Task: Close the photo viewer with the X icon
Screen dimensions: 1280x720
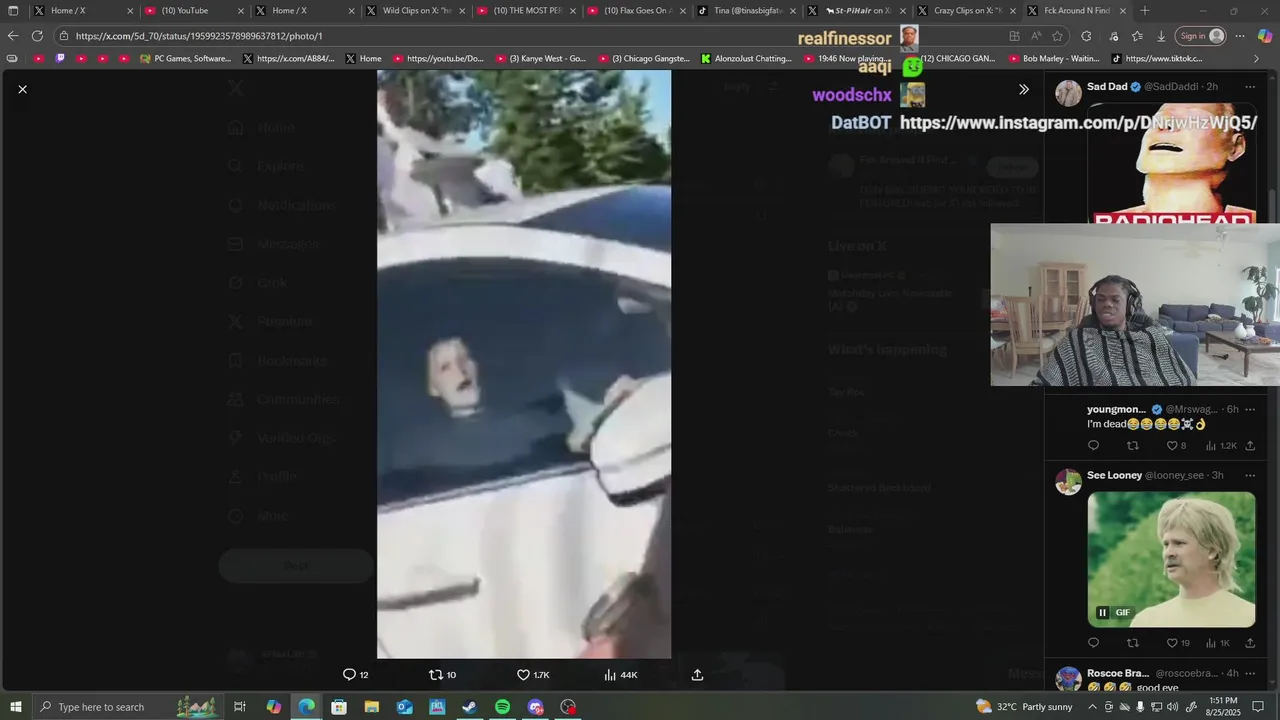Action: click(22, 89)
